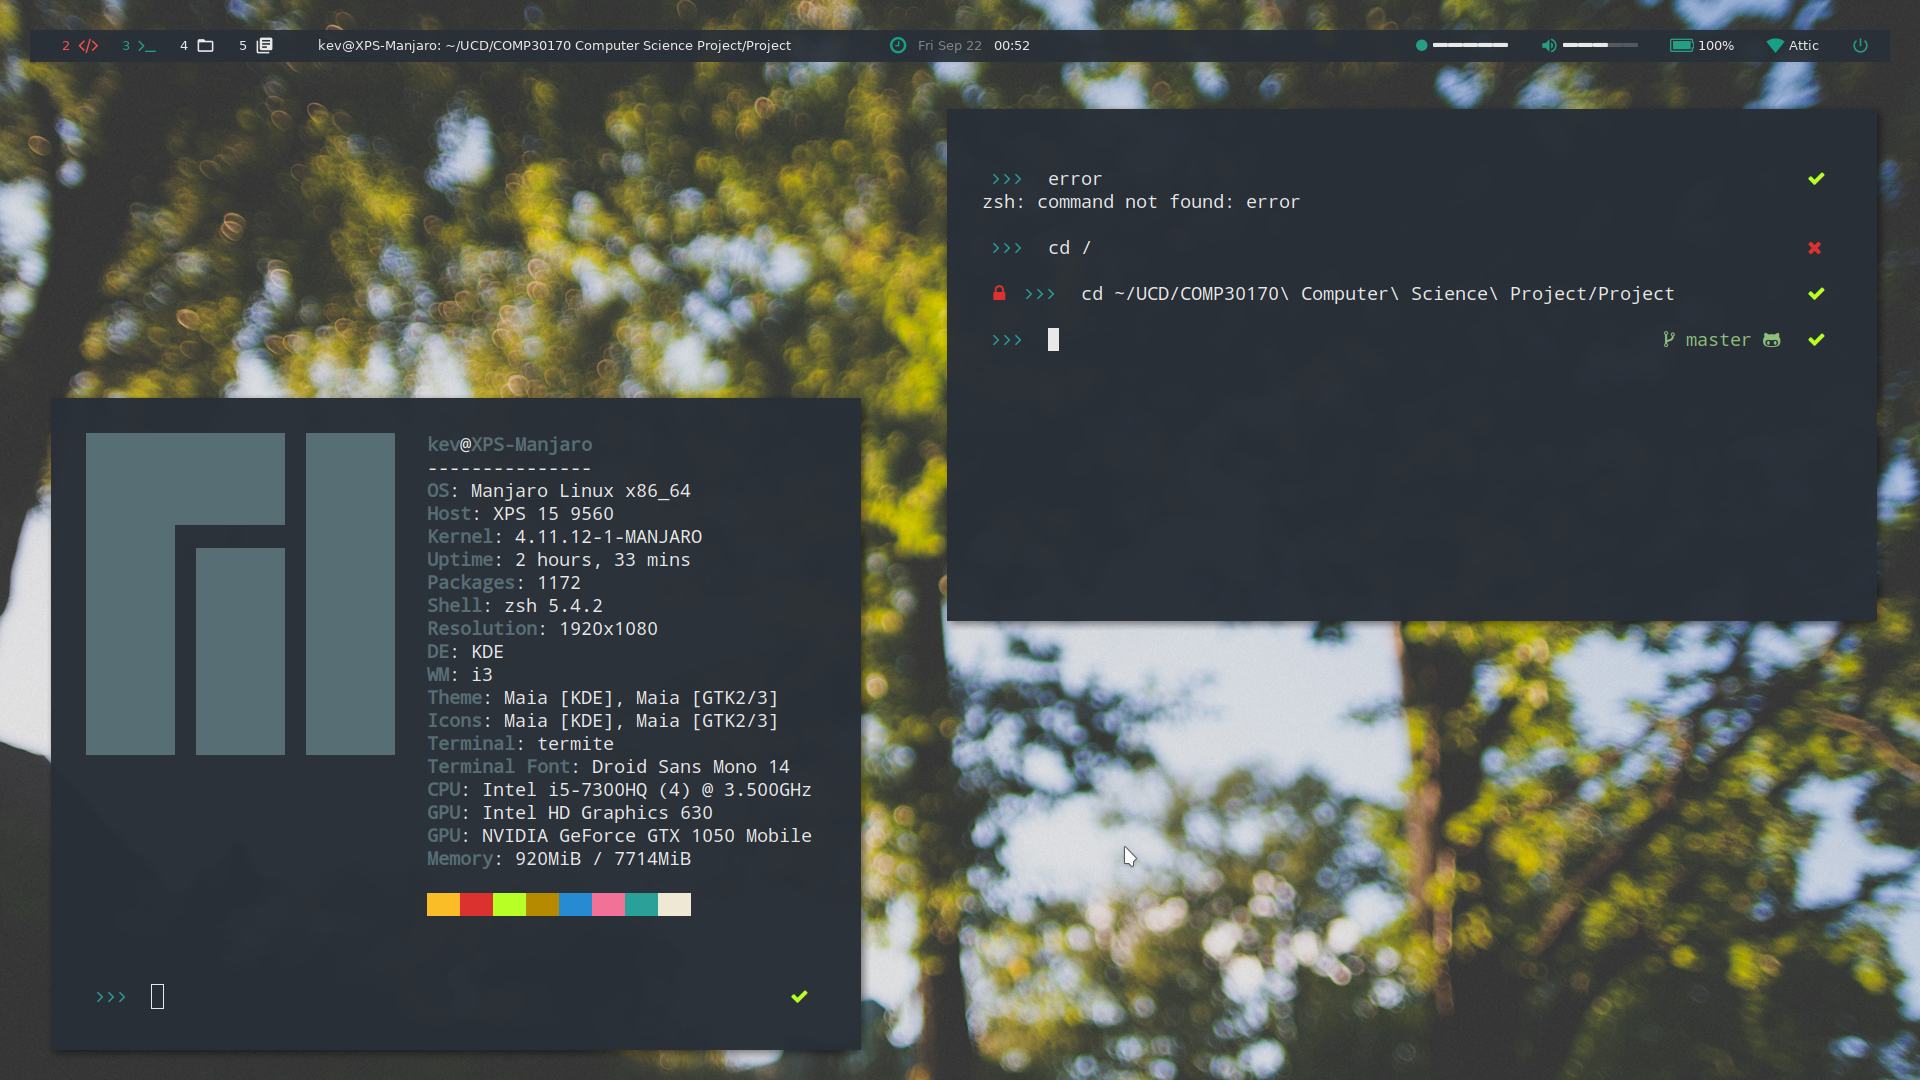Focus the prompt in the neofetch terminal

point(157,997)
